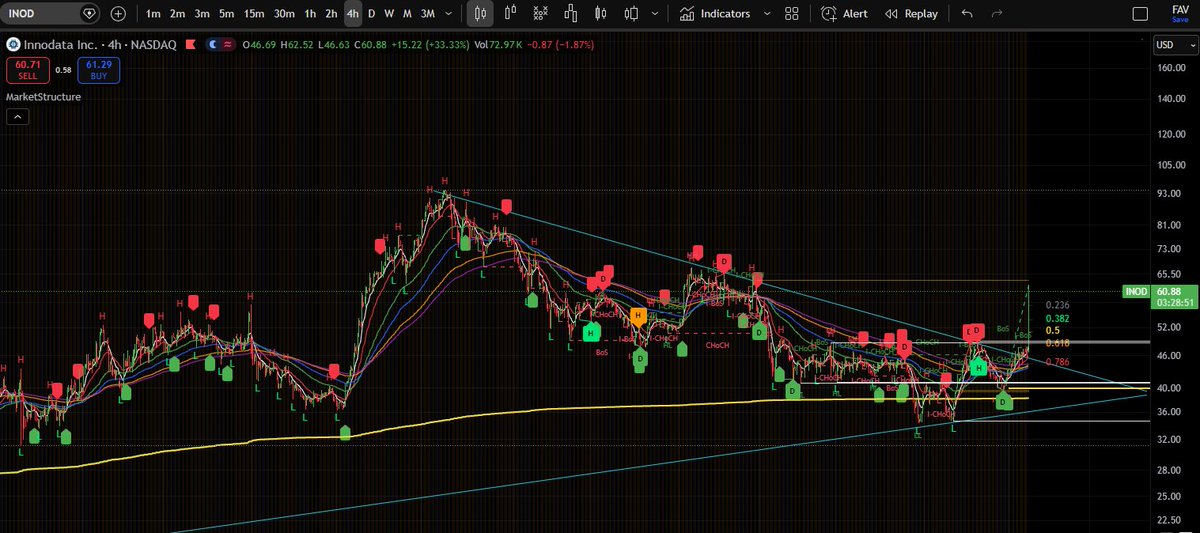1200x533 pixels.
Task: Click the Innodata company logo icon
Action: coord(13,46)
